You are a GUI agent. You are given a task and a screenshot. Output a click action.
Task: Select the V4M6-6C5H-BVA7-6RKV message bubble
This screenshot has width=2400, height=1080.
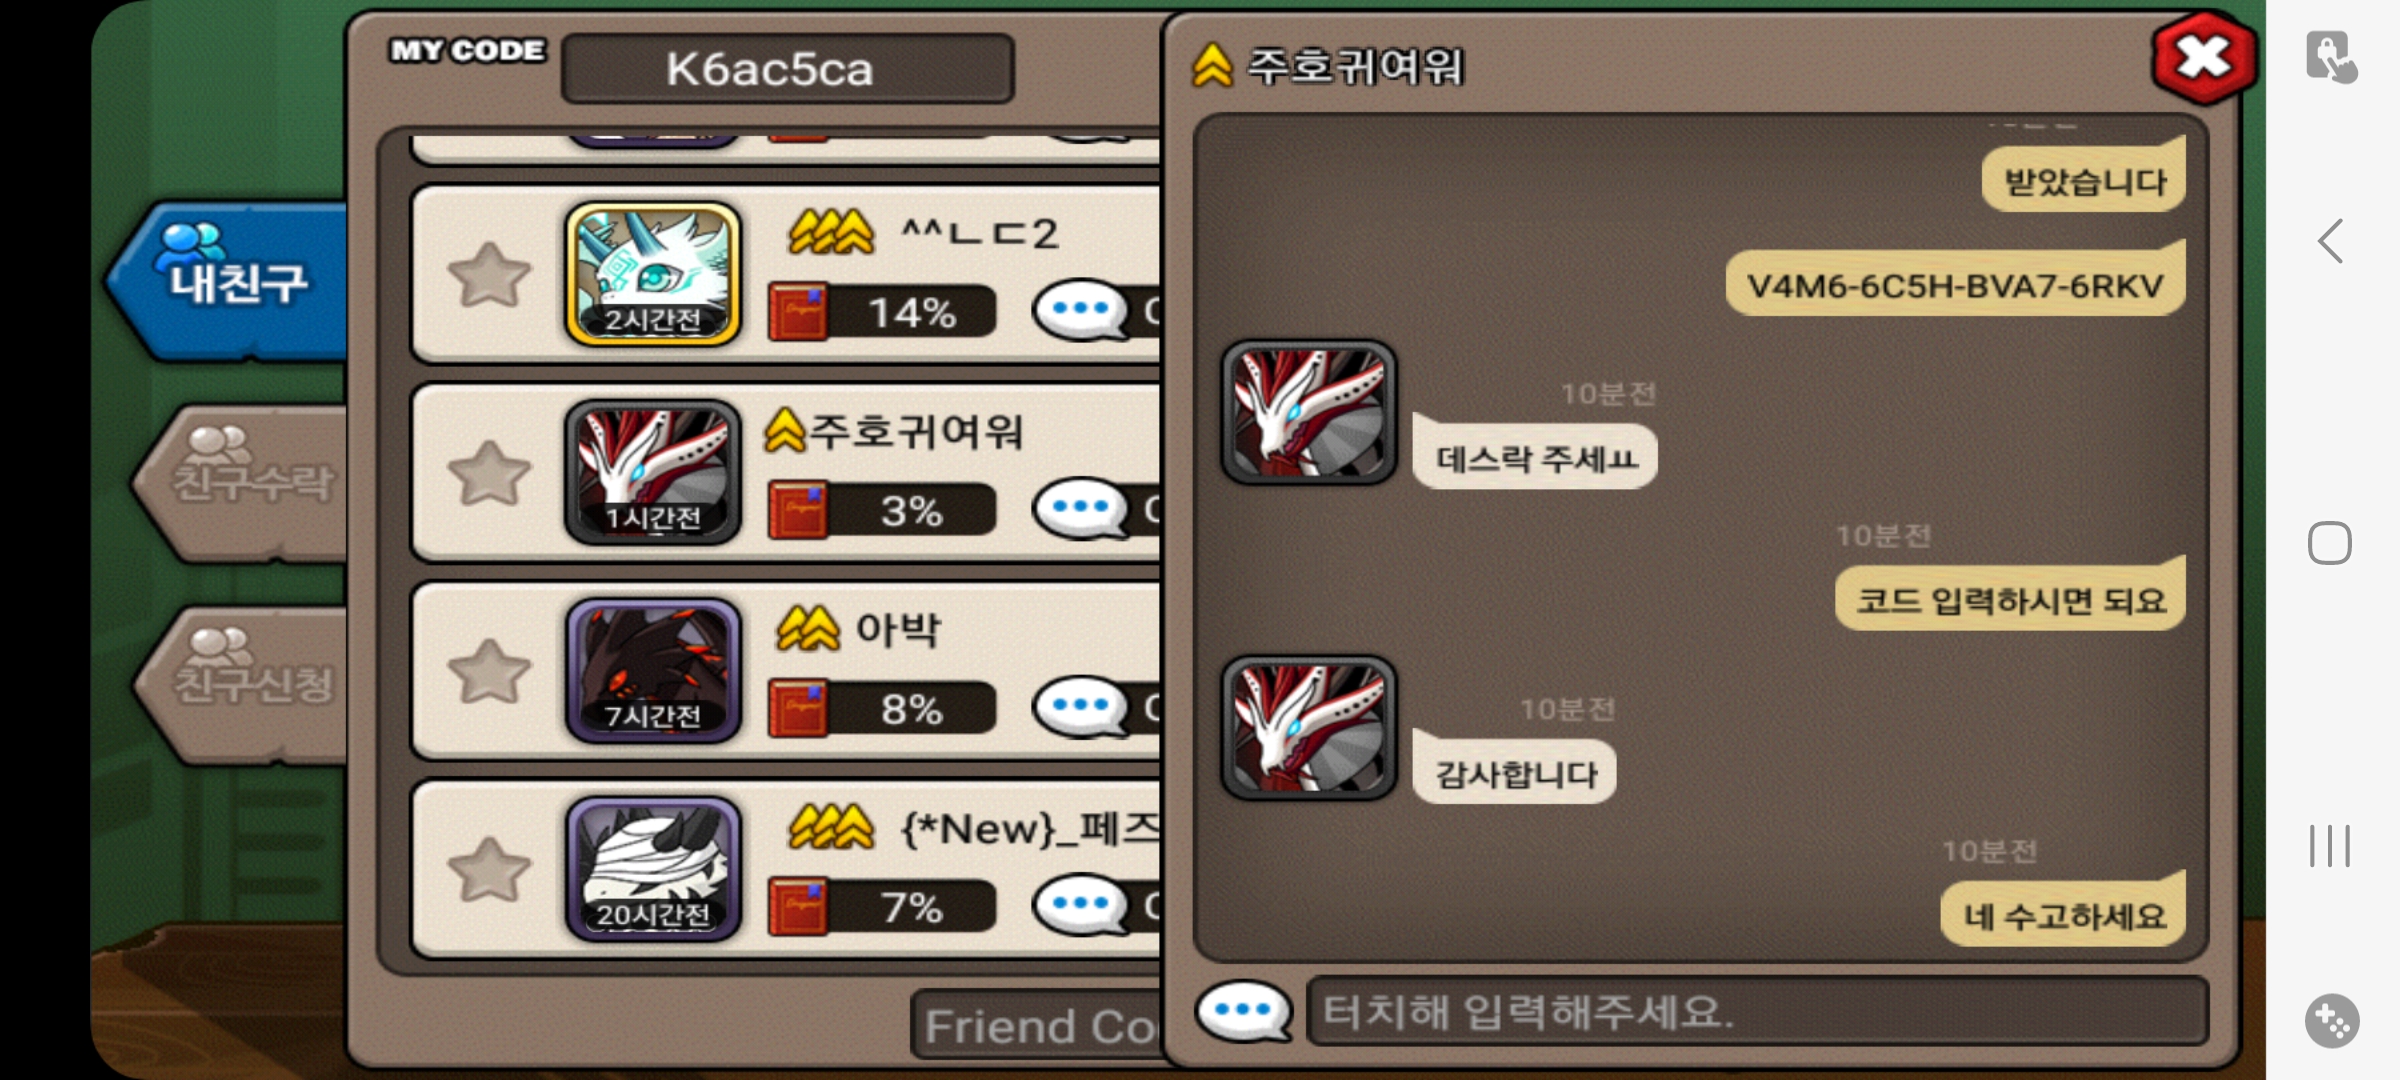(x=1955, y=284)
